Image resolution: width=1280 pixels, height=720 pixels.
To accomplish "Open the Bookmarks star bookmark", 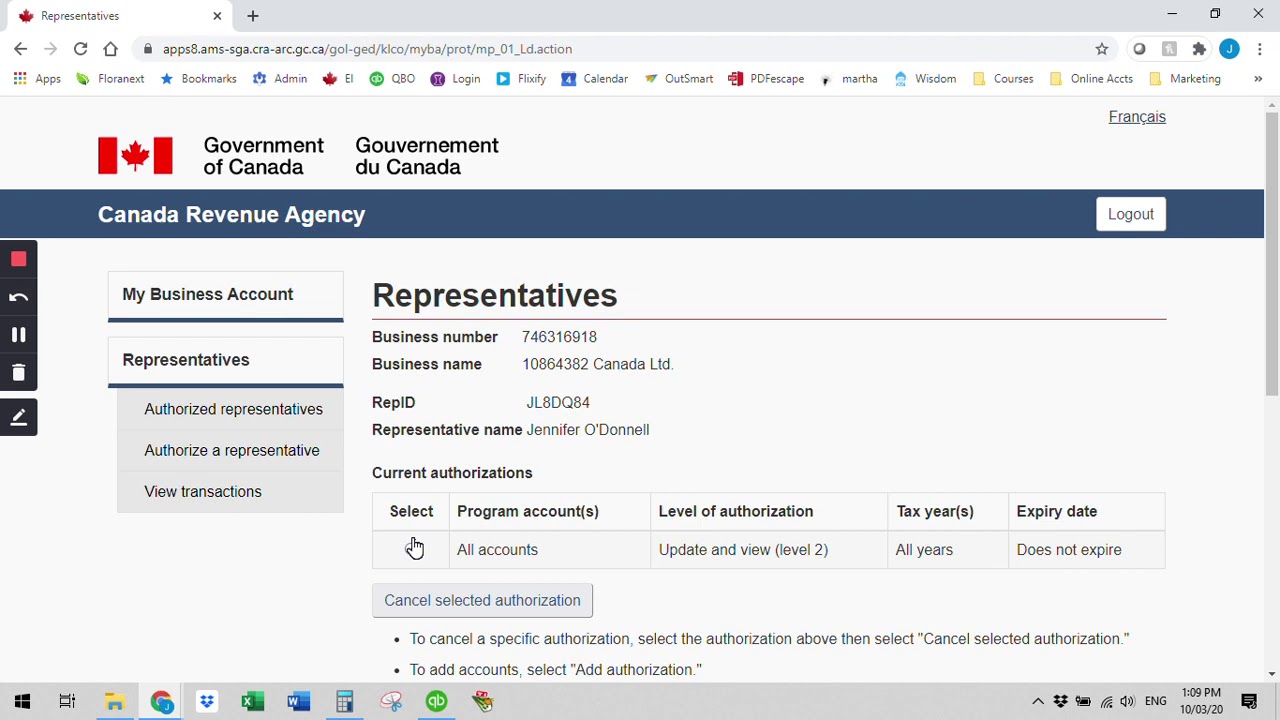I will pos(198,79).
